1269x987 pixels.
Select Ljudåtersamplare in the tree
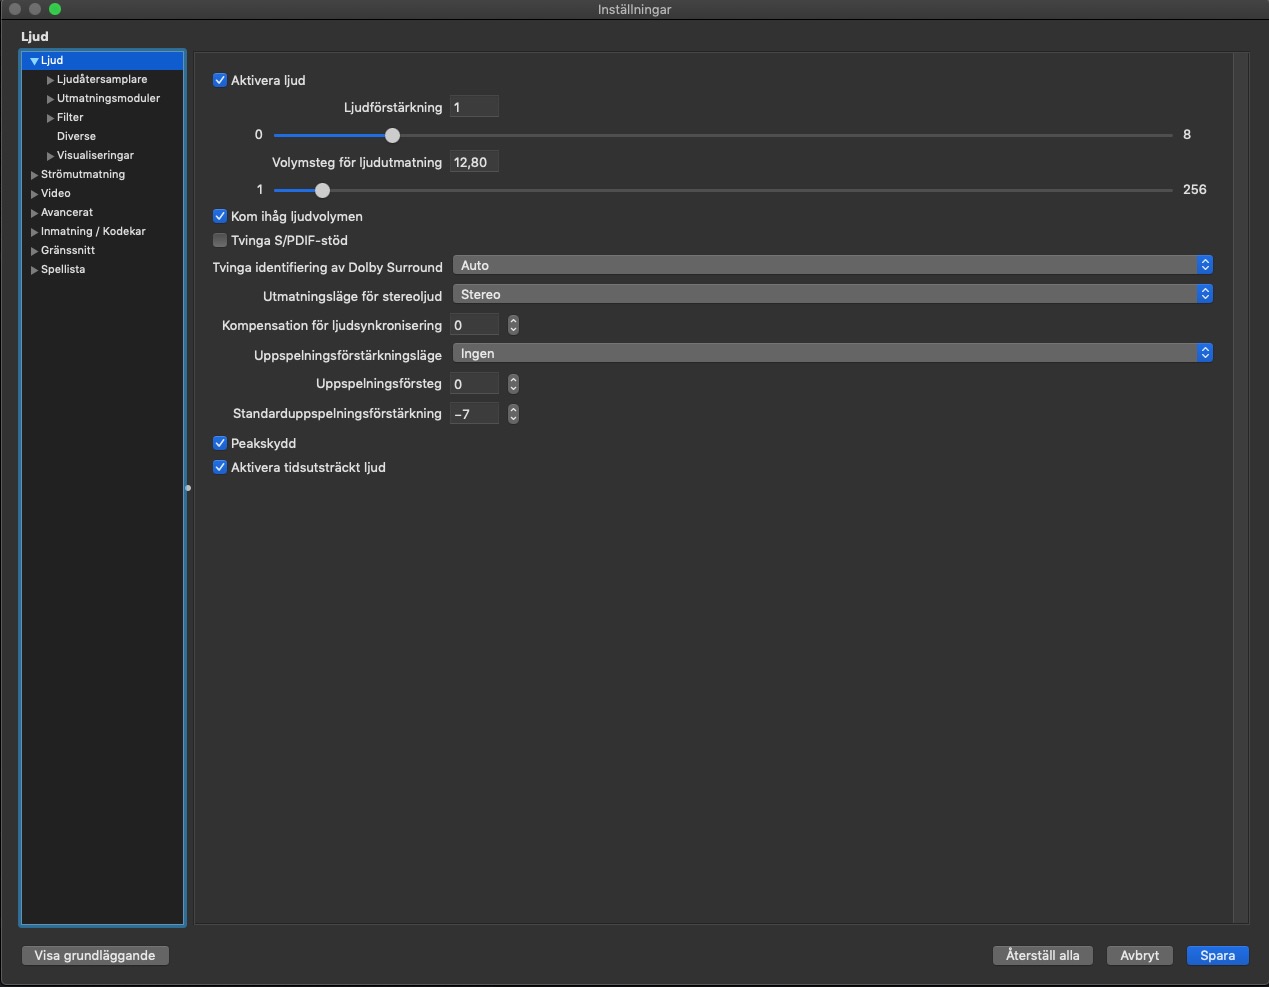(x=102, y=79)
